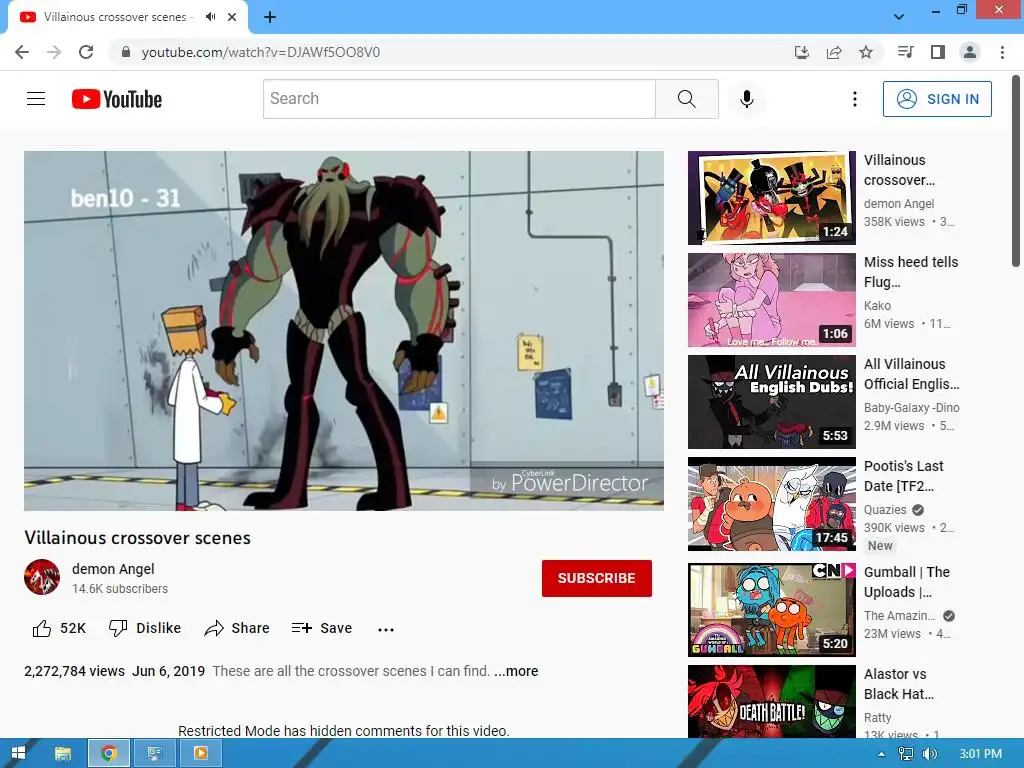Close the Villainous crossover scenes tab
Screen dimensions: 1024x768
[232, 17]
